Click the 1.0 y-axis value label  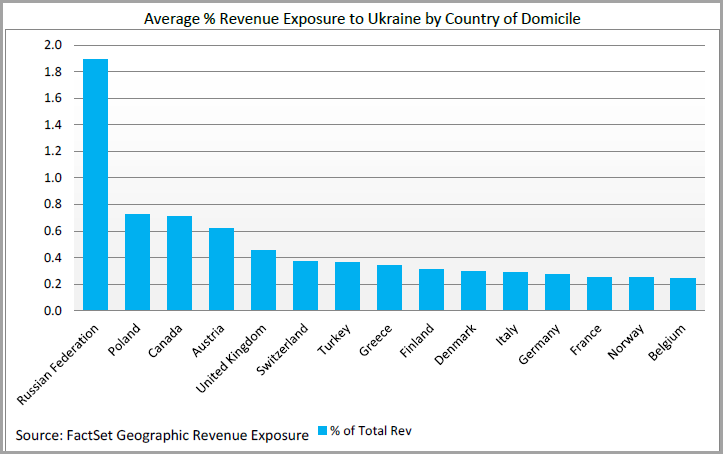(x=53, y=178)
